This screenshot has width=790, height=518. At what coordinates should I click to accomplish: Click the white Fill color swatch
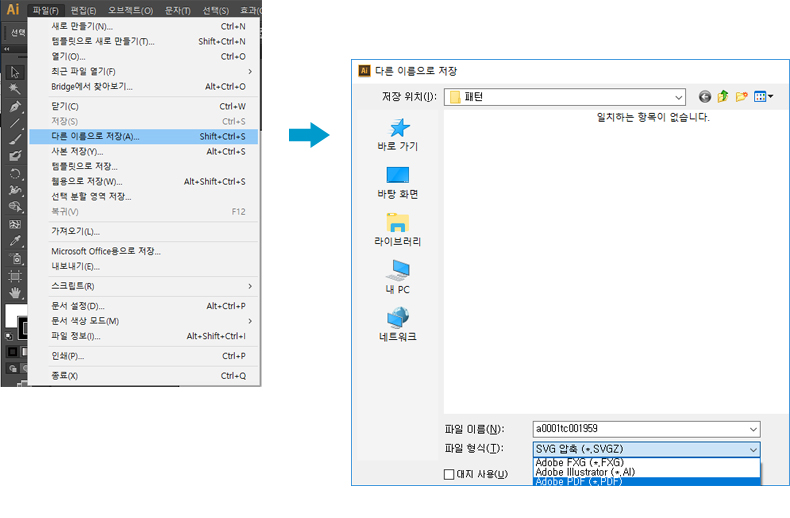pos(12,315)
